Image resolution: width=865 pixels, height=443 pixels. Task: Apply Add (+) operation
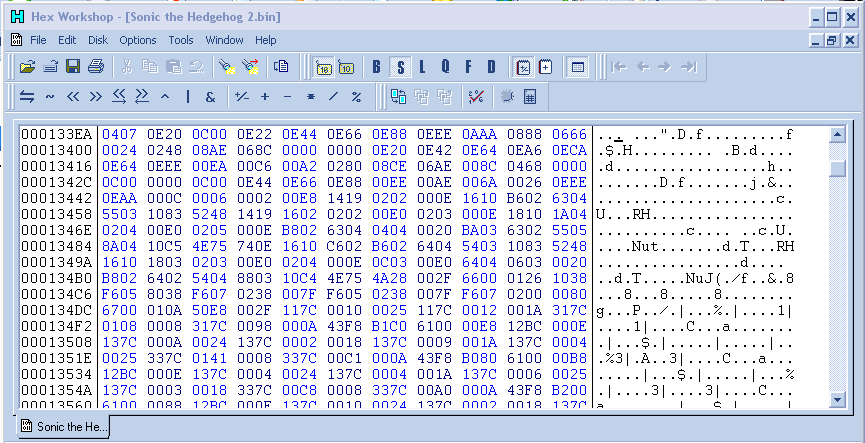pos(265,97)
